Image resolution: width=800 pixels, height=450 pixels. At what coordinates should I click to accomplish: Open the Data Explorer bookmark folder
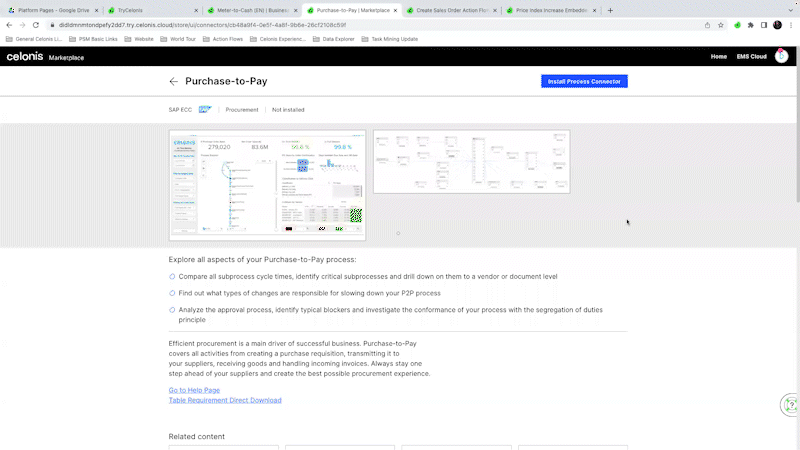333,39
